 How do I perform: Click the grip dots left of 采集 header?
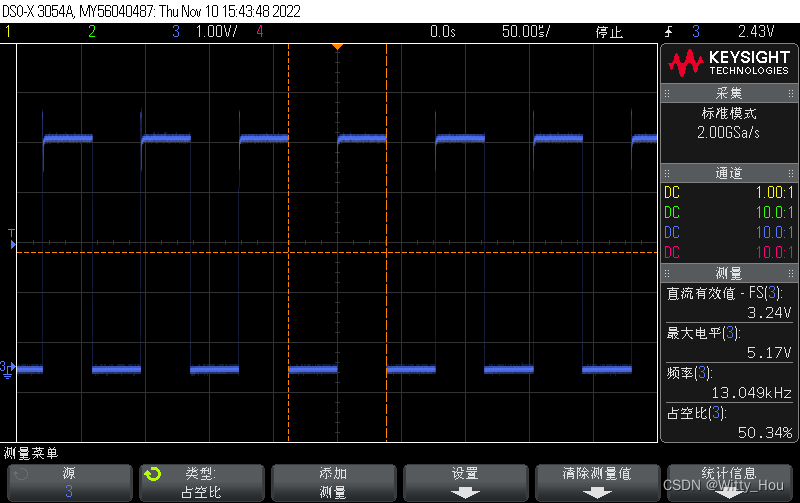(x=667, y=93)
